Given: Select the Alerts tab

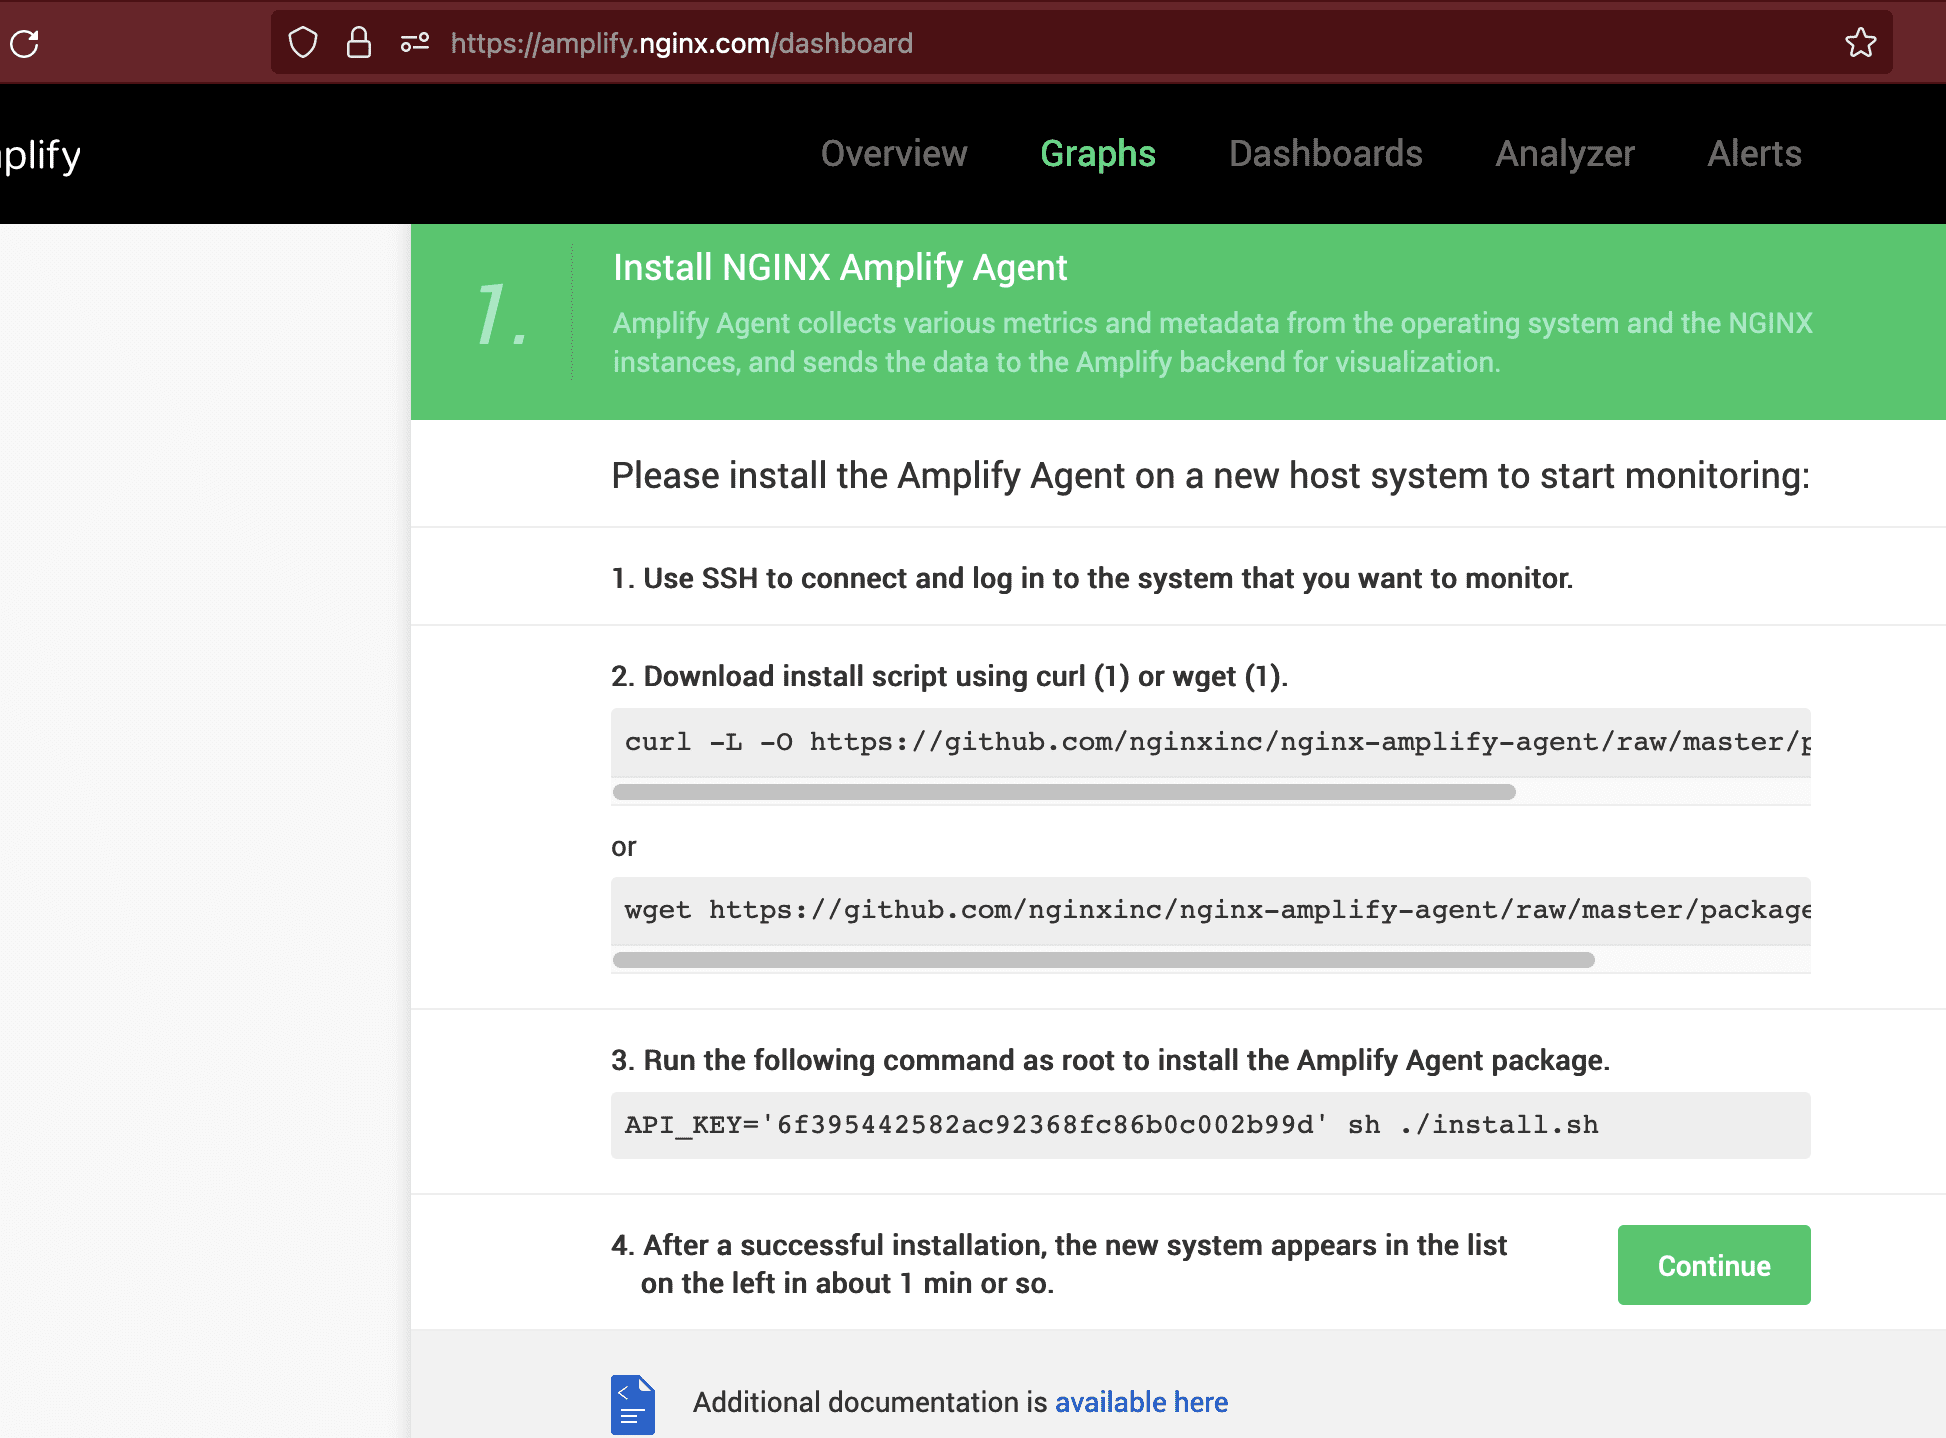Looking at the screenshot, I should [1753, 154].
